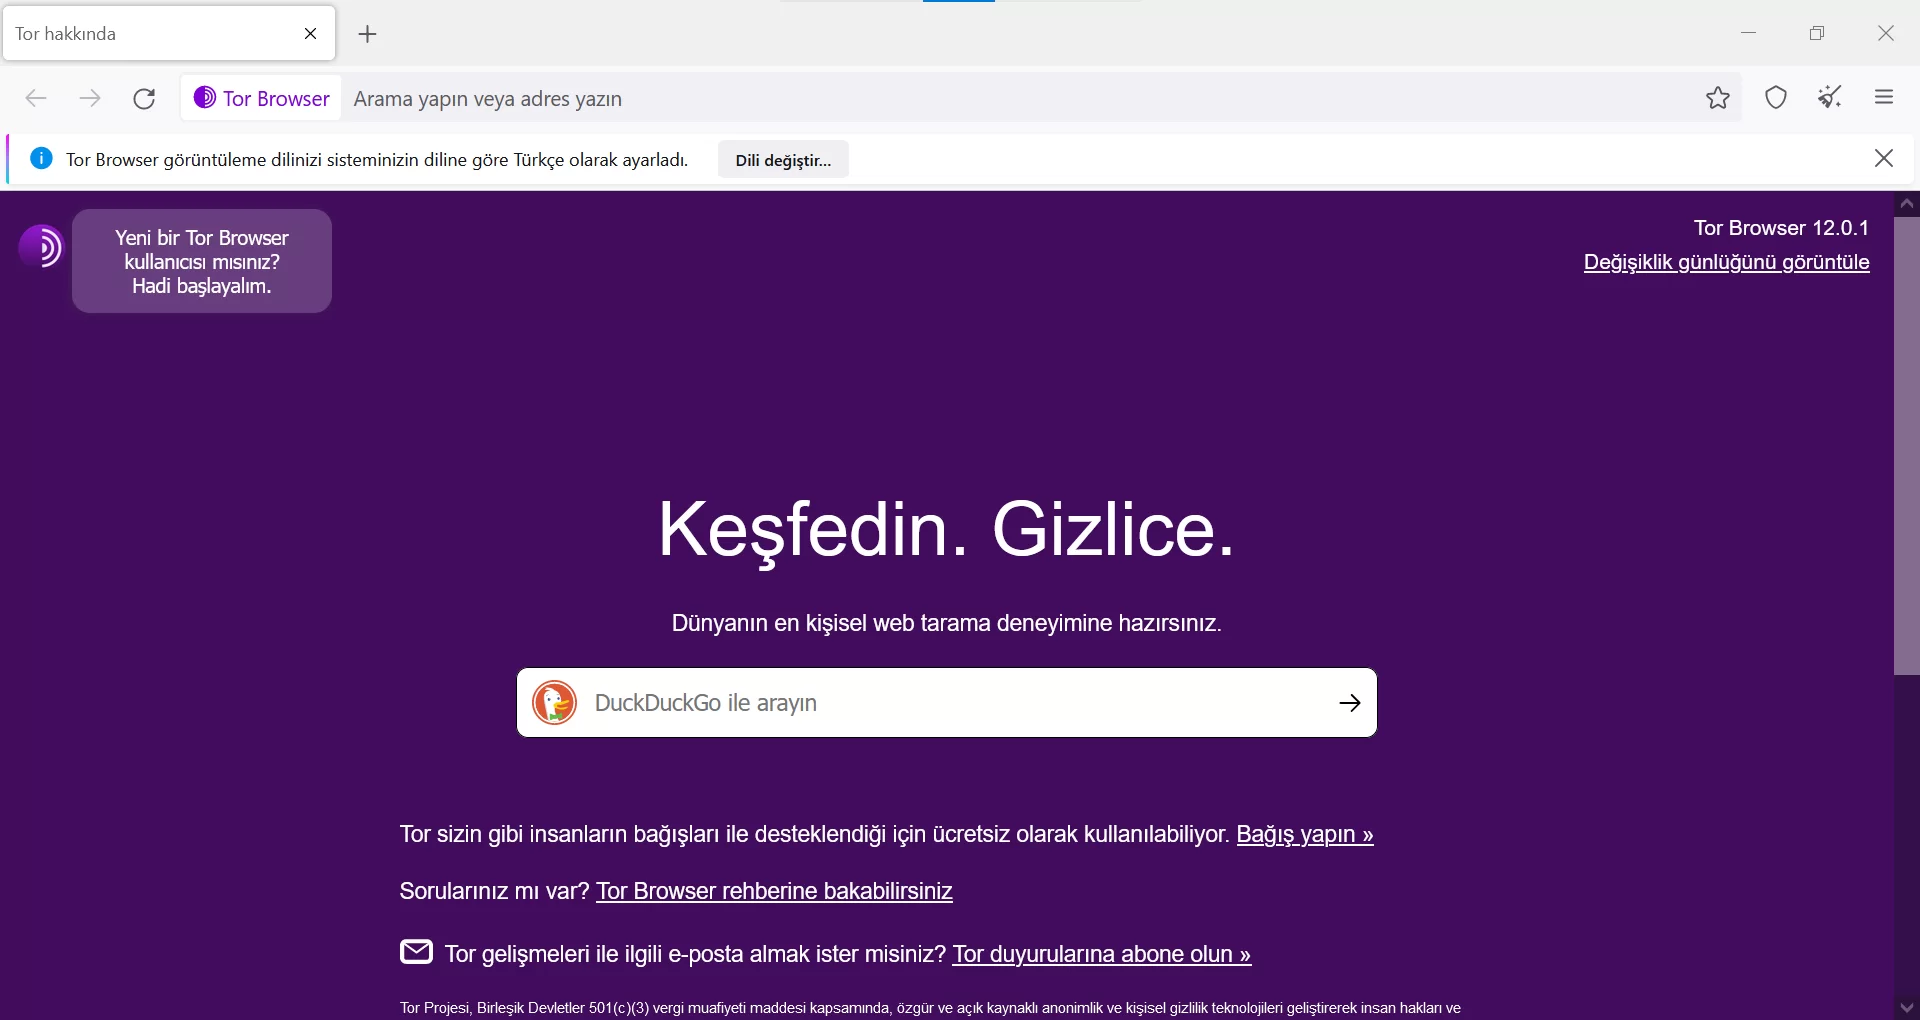
Task: Submit search with the arrow button
Action: (1350, 703)
